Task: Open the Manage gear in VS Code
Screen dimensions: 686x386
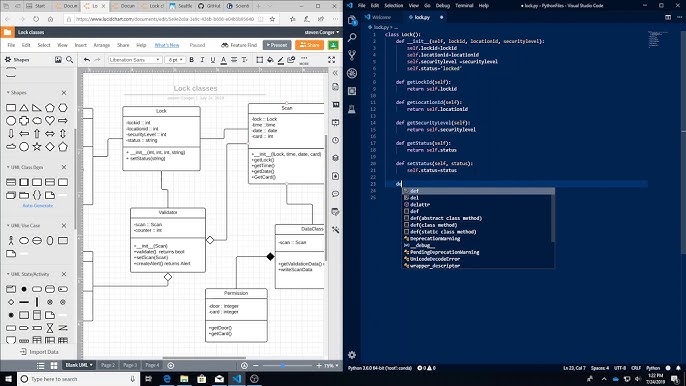Action: tap(352, 354)
